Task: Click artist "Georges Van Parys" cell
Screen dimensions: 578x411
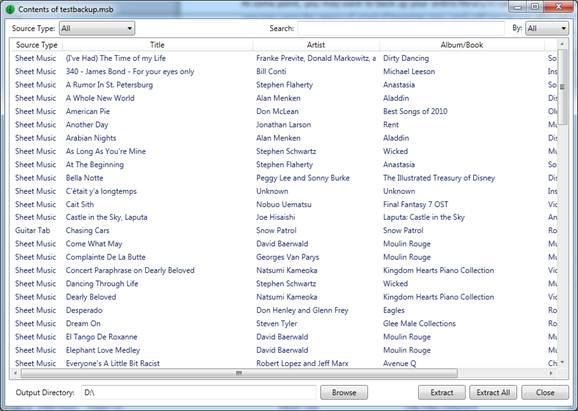Action: tap(288, 257)
